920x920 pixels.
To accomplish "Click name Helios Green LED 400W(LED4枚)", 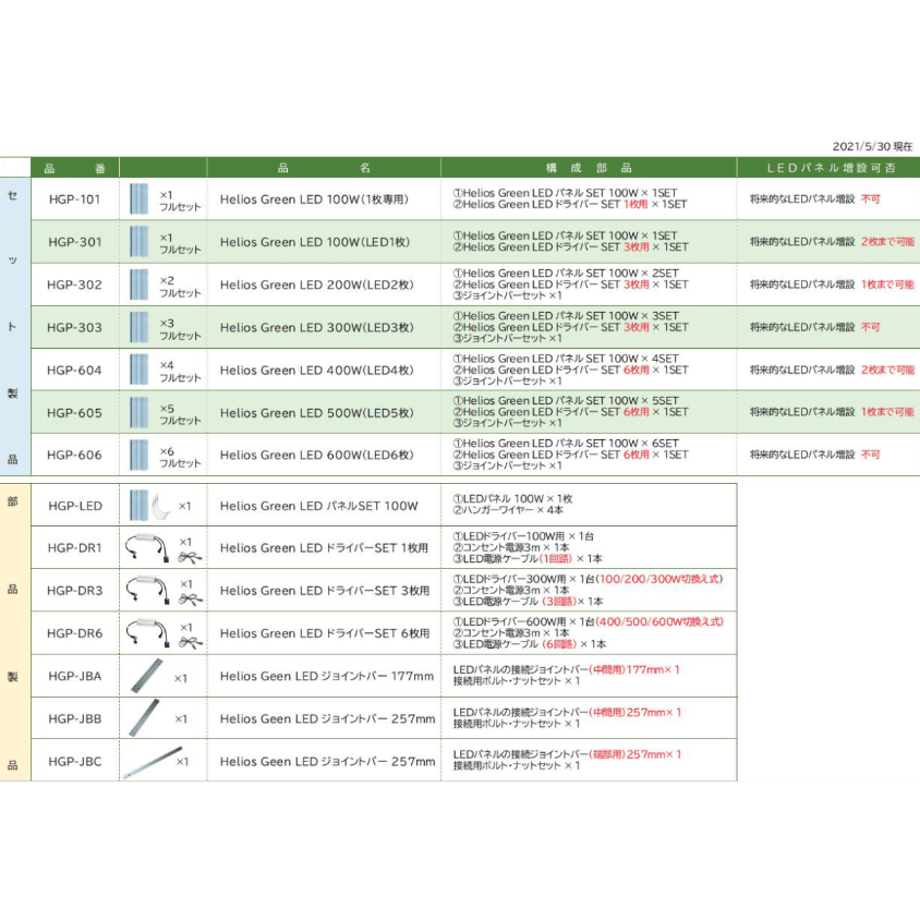I will [x=317, y=370].
